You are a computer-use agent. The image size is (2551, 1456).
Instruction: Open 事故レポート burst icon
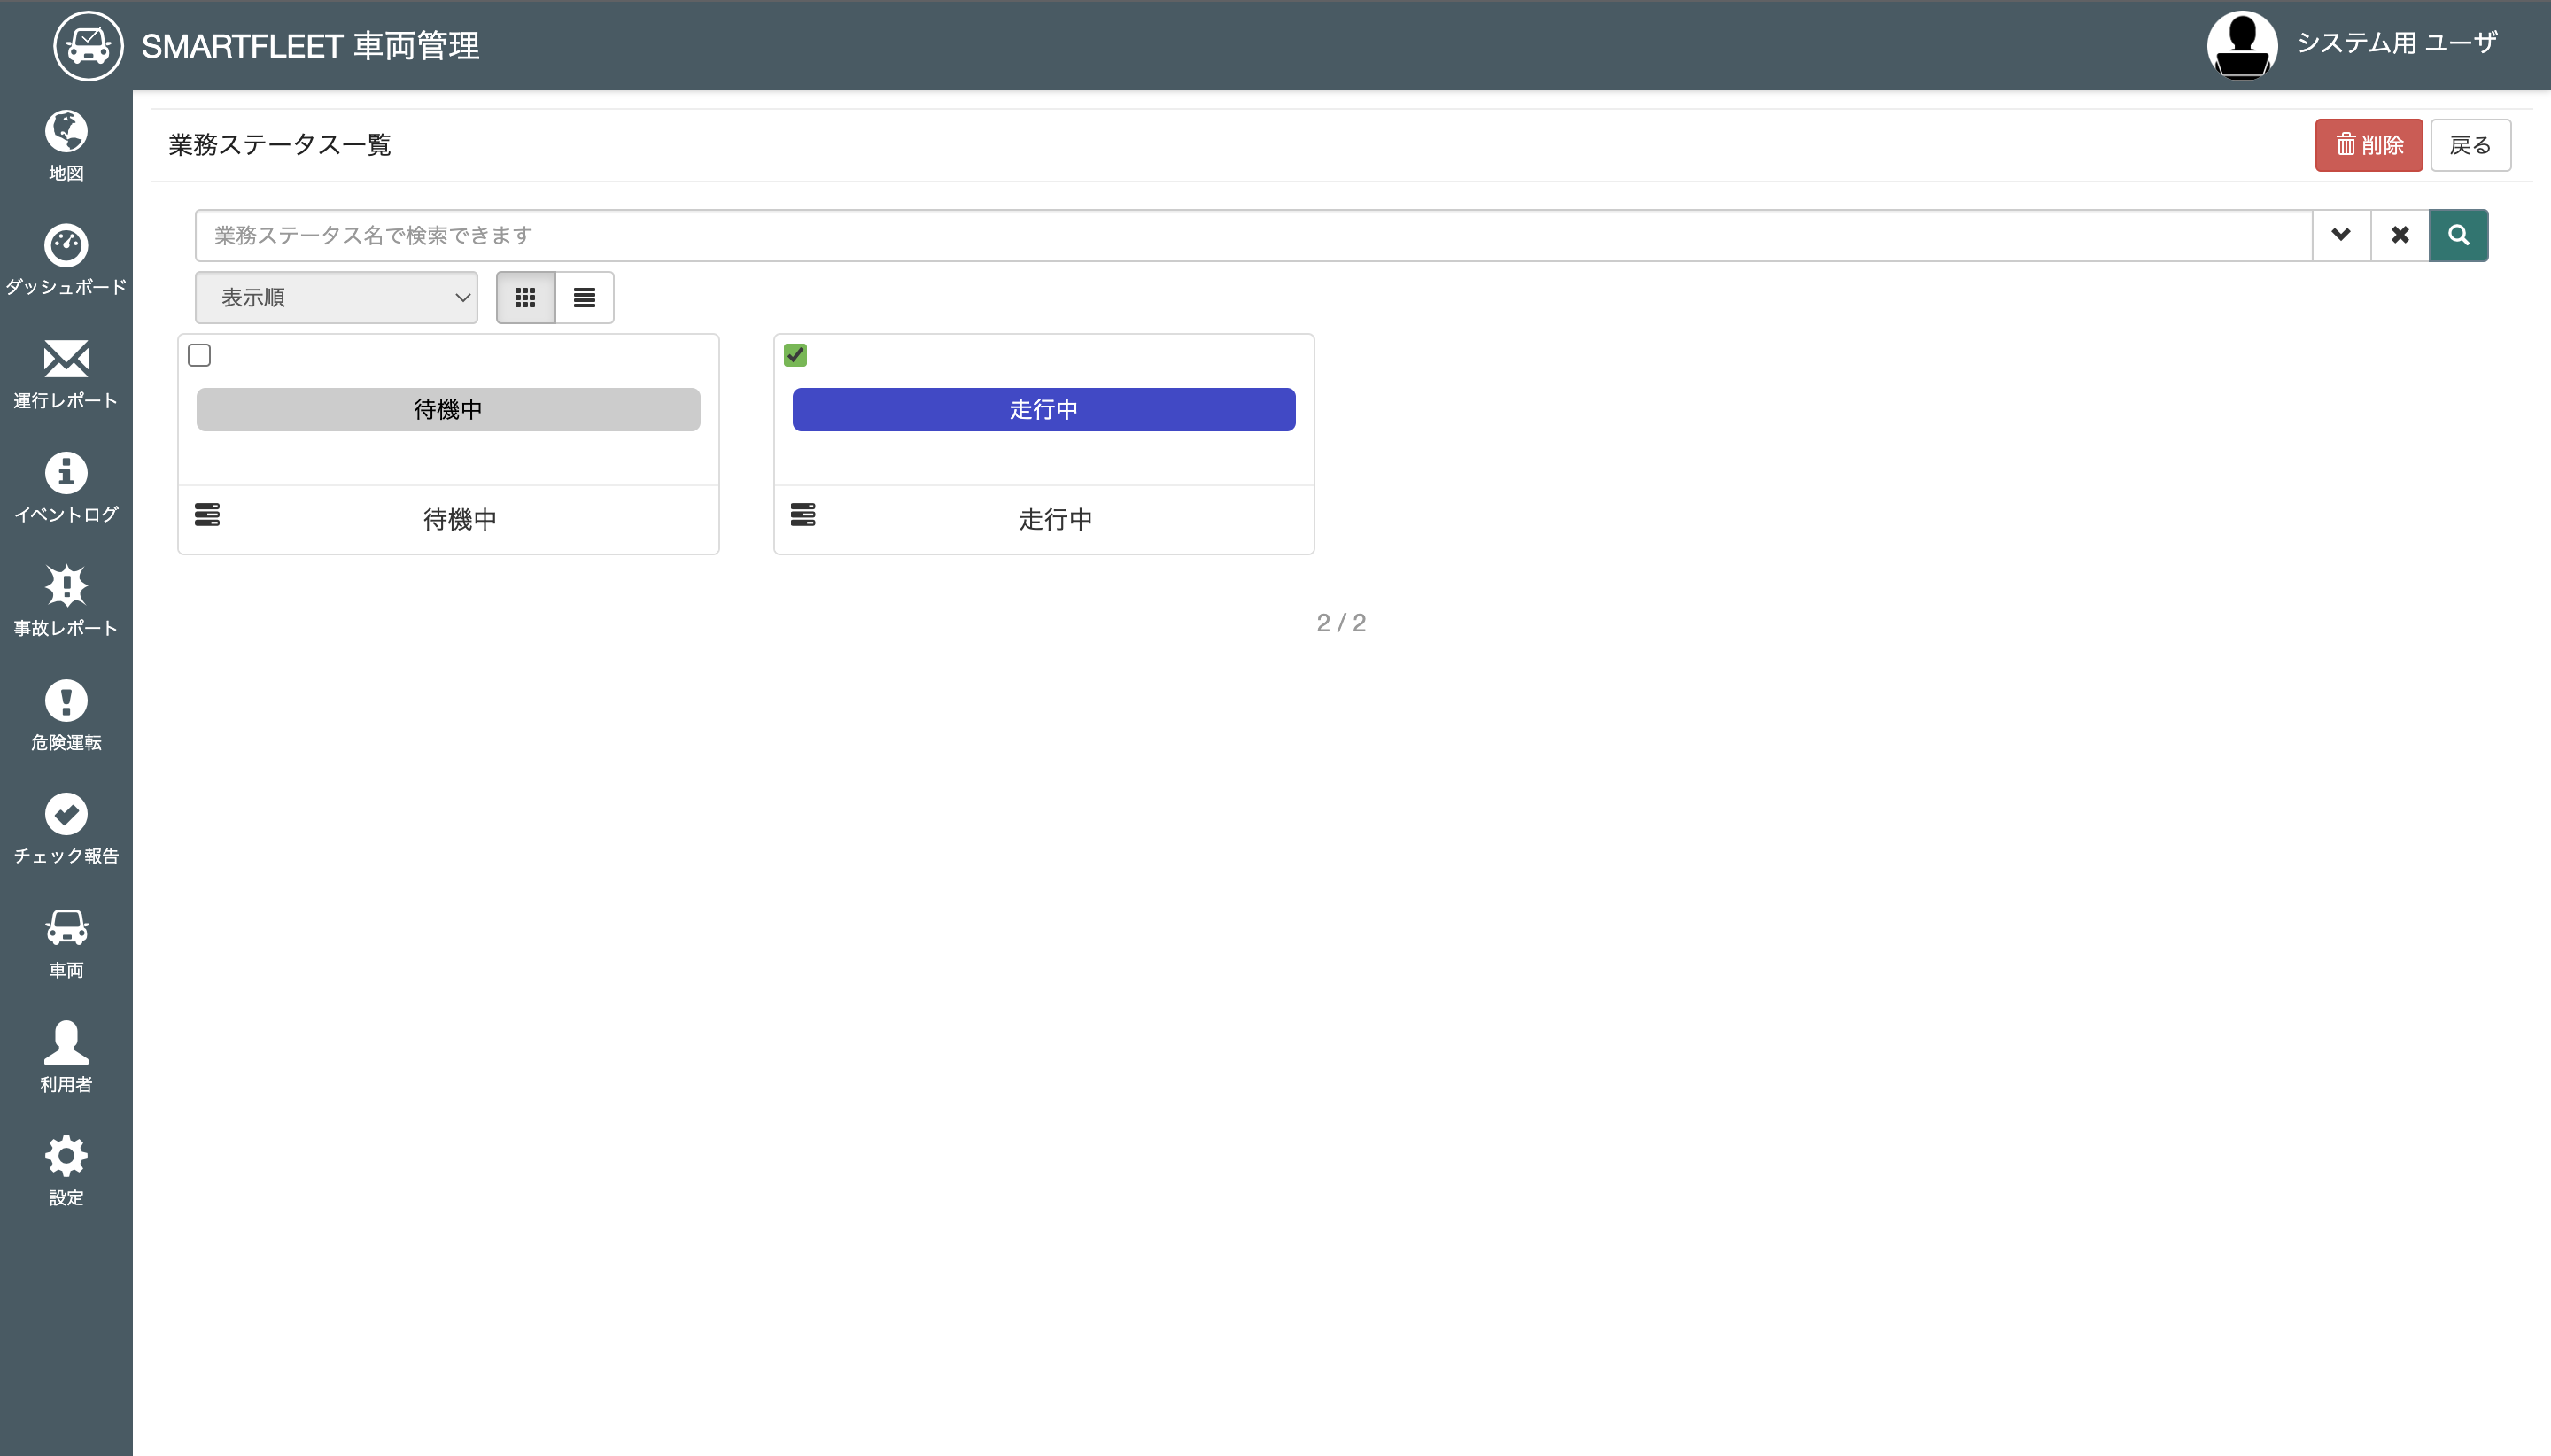click(66, 586)
